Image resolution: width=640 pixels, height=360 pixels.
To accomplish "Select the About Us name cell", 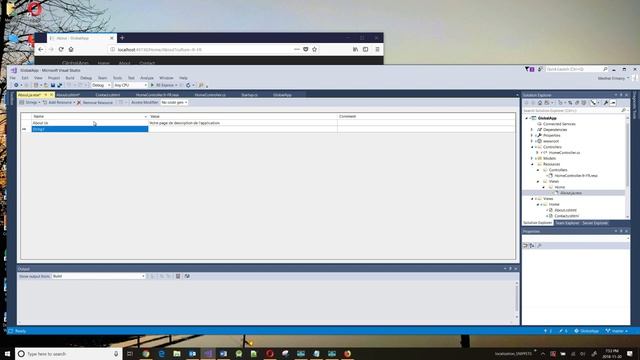I will pyautogui.click(x=90, y=123).
